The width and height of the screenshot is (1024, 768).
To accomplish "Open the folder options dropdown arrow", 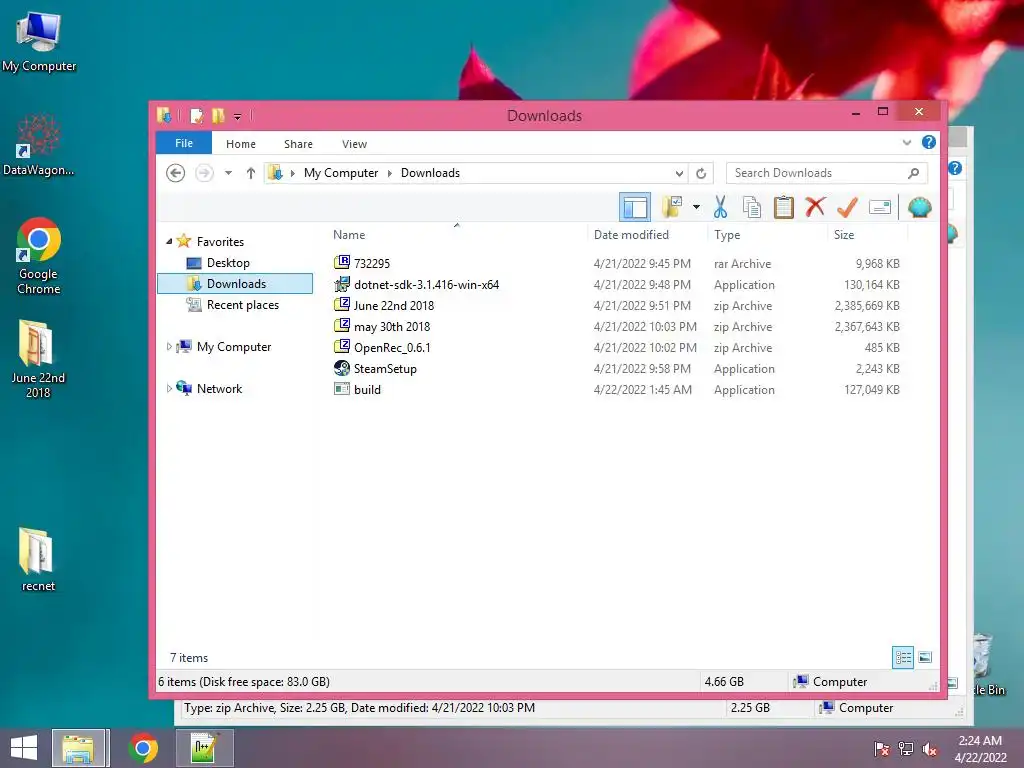I will click(696, 208).
